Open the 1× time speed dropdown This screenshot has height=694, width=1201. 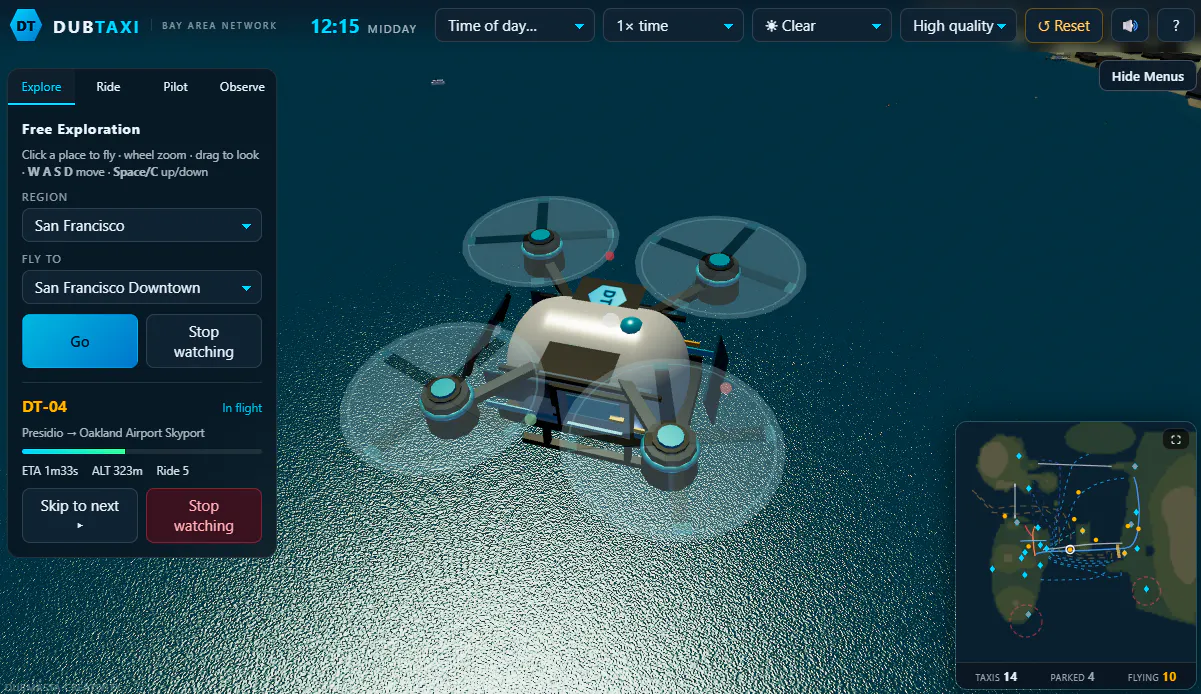tap(673, 26)
